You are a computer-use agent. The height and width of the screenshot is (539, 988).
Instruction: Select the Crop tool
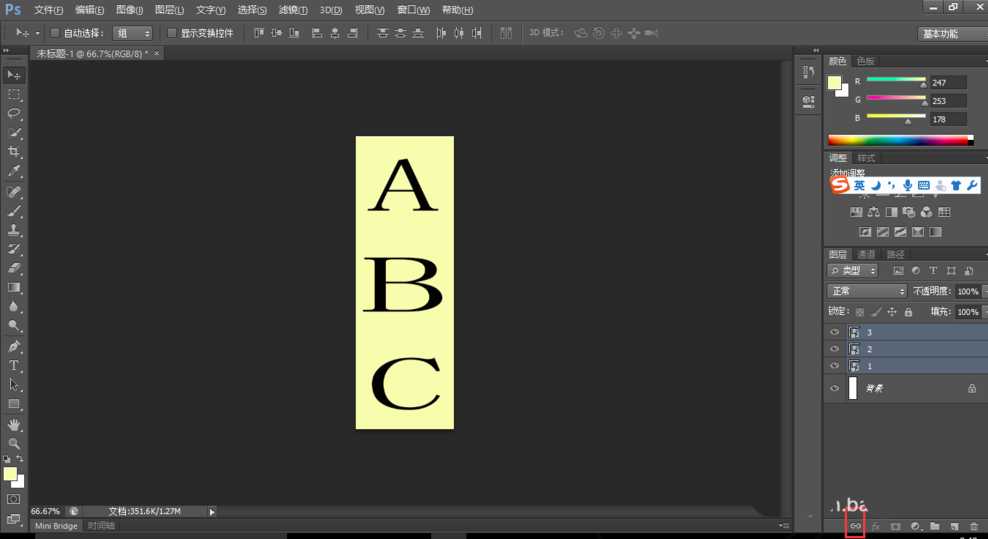click(14, 152)
